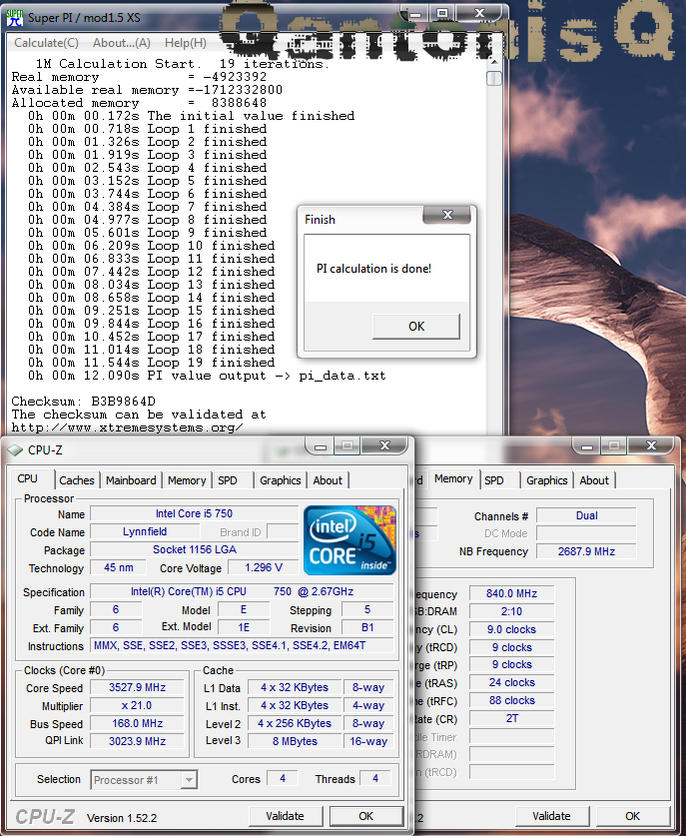
Task: Maximize the Super PI window
Action: pyautogui.click(x=442, y=13)
